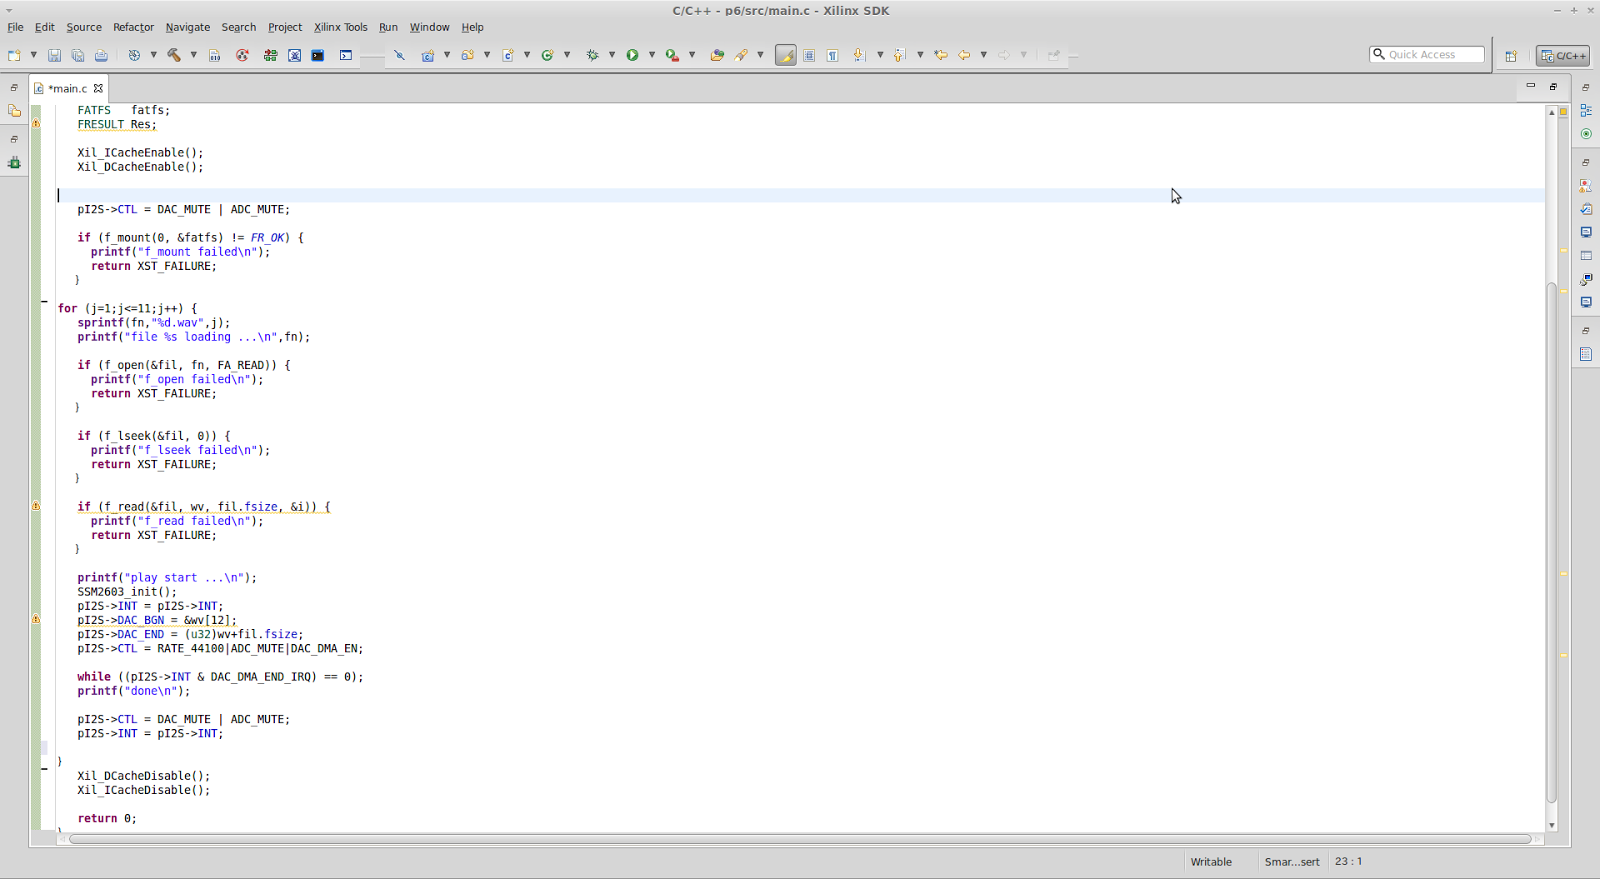Navigate Back with the yellow arrow
Viewport: 1600px width, 879px height.
coord(964,55)
